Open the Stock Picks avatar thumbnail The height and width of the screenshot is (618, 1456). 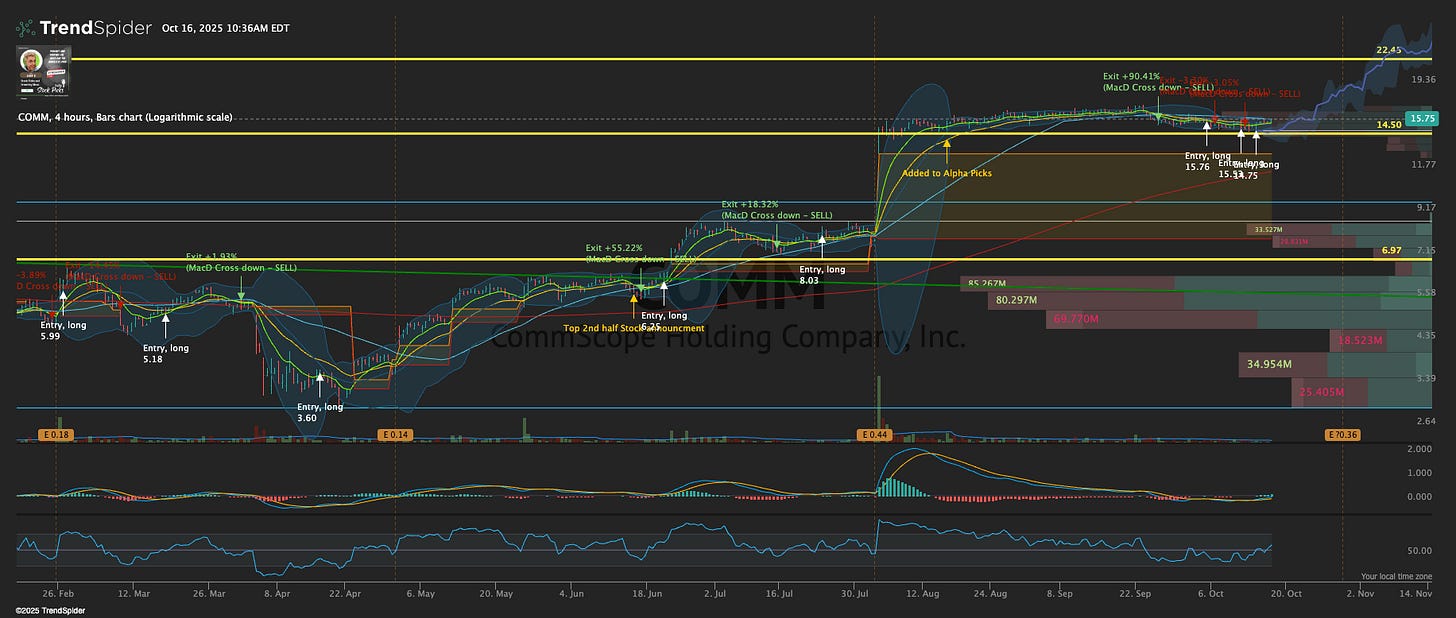[x=44, y=71]
